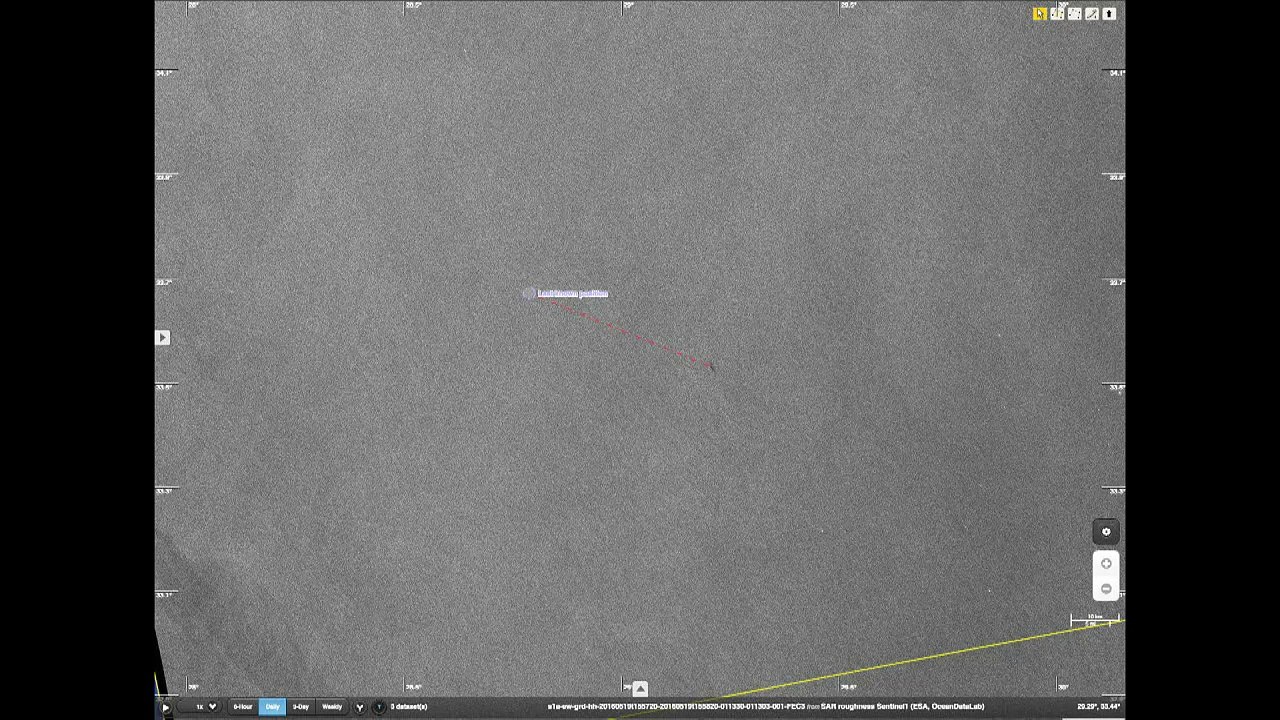This screenshot has width=1280, height=720.
Task: Switch to 3-Day time step
Action: (x=301, y=707)
